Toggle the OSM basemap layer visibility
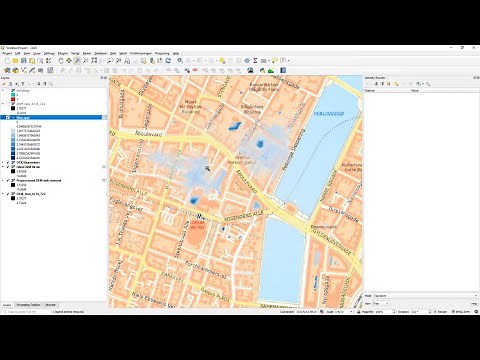 (x=8, y=162)
